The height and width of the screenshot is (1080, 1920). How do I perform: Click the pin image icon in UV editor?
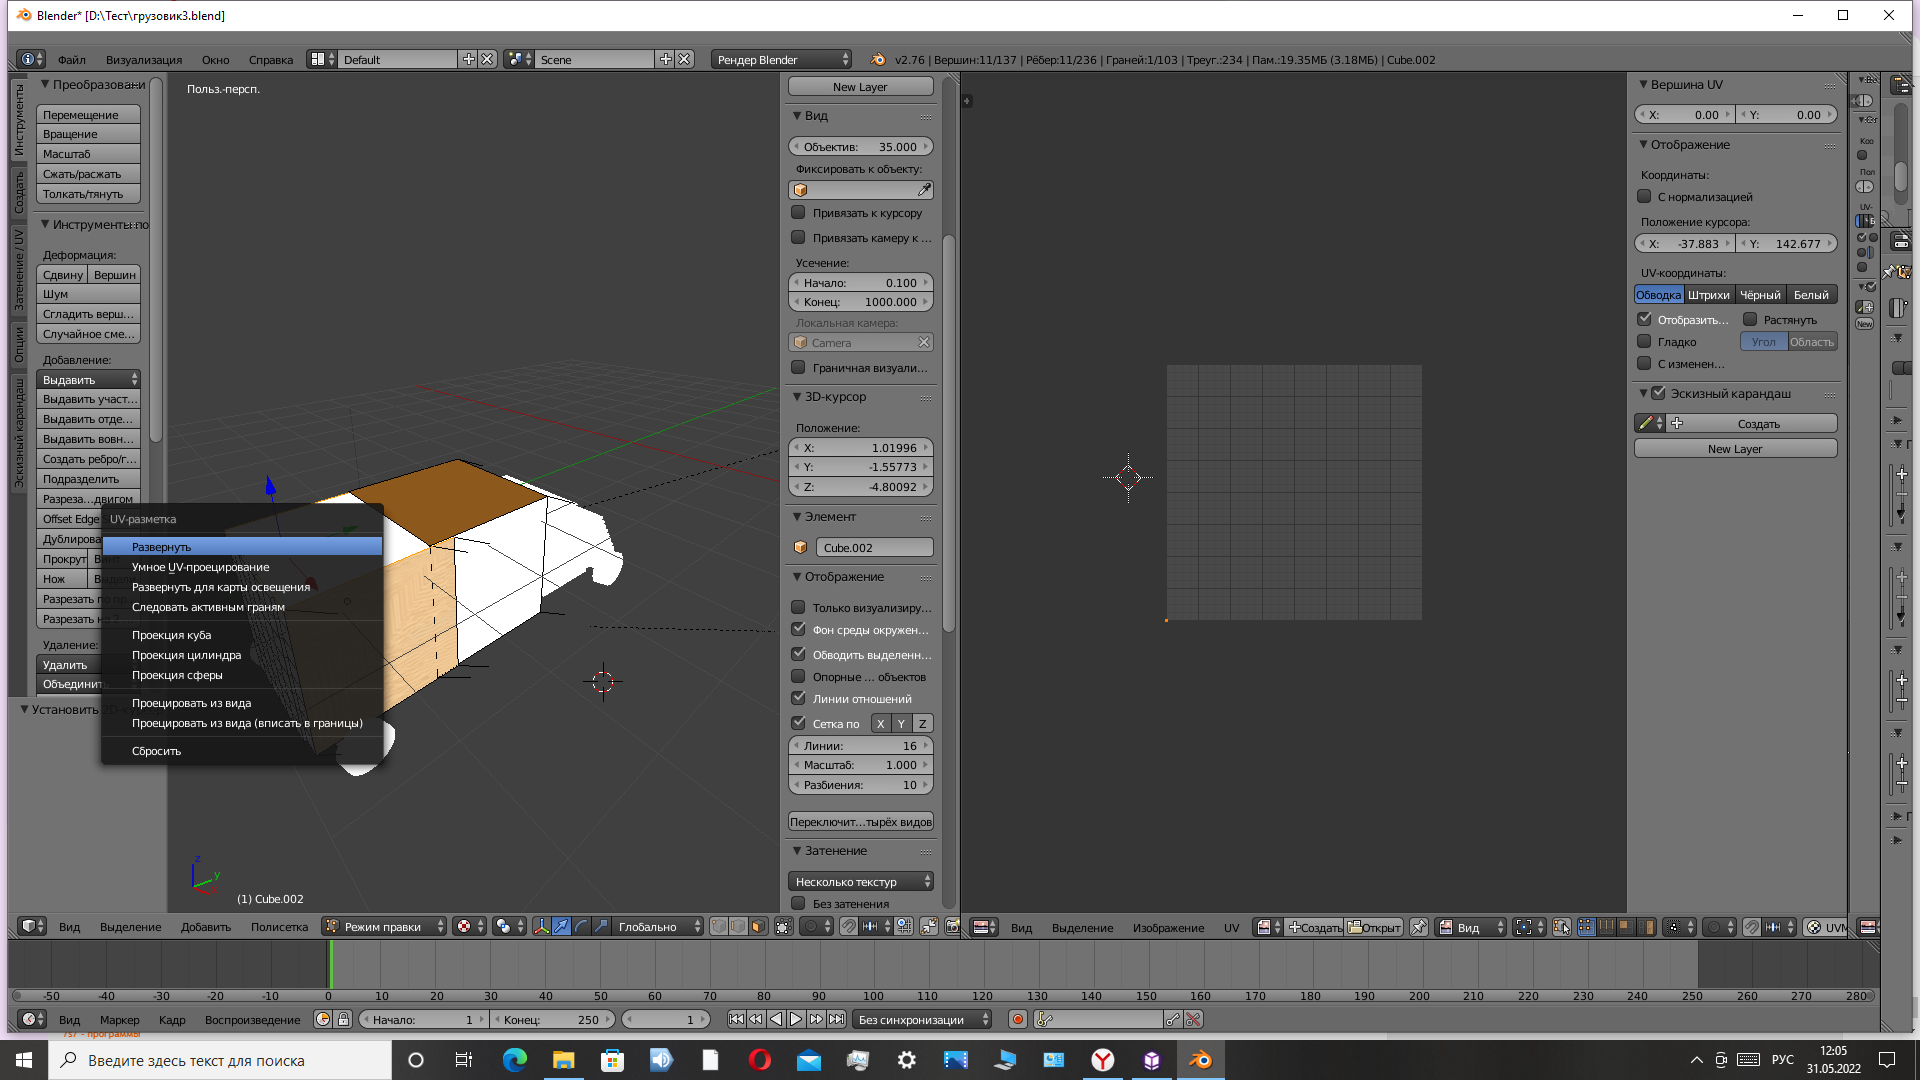(x=1418, y=928)
